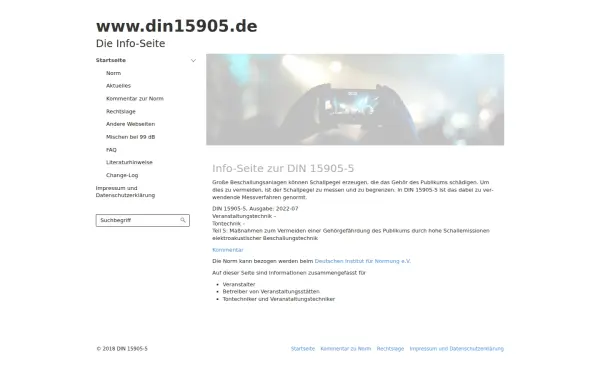Click the Die Info-Seite subtitle

(x=130, y=44)
